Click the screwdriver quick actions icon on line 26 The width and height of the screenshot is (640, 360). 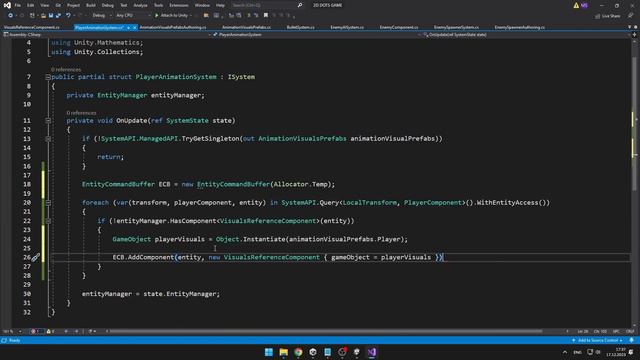pyautogui.click(x=36, y=257)
